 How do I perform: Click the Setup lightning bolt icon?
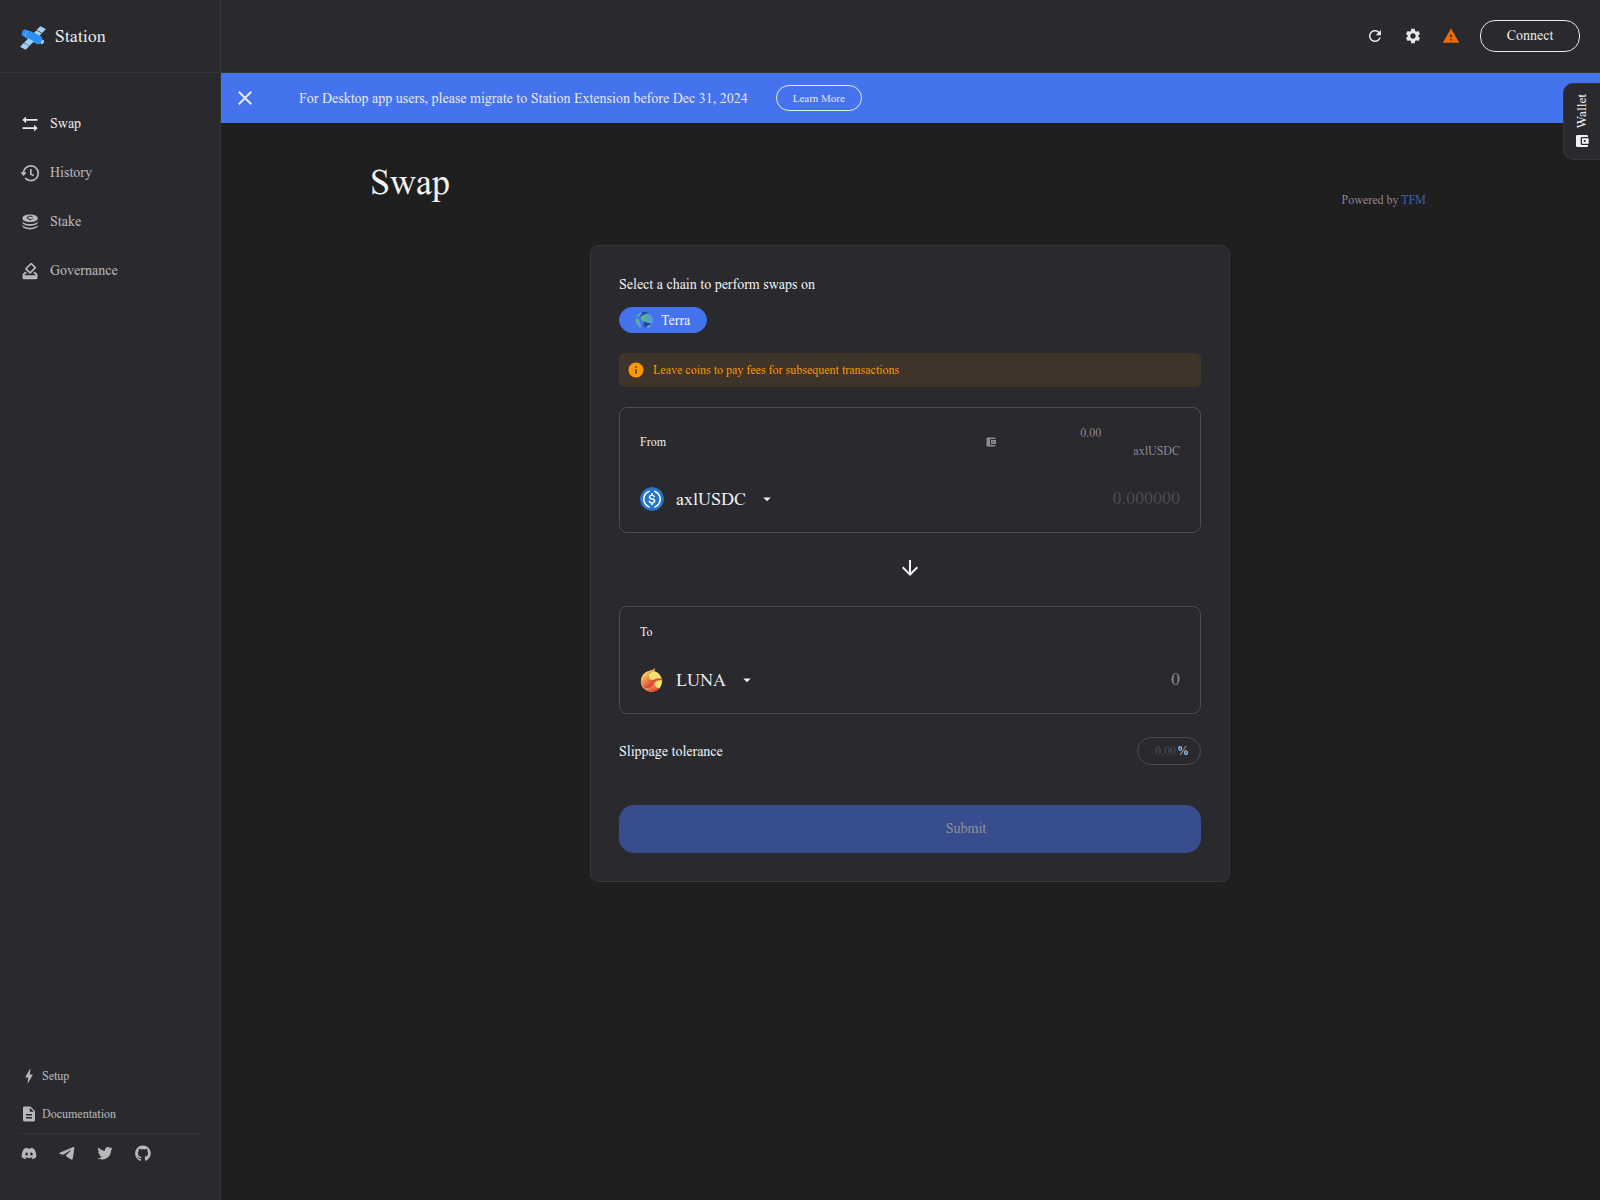pyautogui.click(x=29, y=1076)
